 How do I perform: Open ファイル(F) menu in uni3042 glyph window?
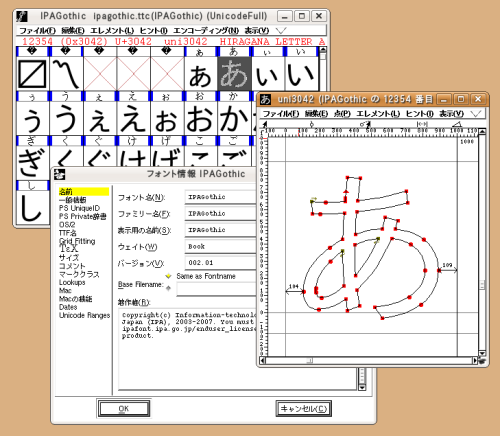(x=281, y=114)
